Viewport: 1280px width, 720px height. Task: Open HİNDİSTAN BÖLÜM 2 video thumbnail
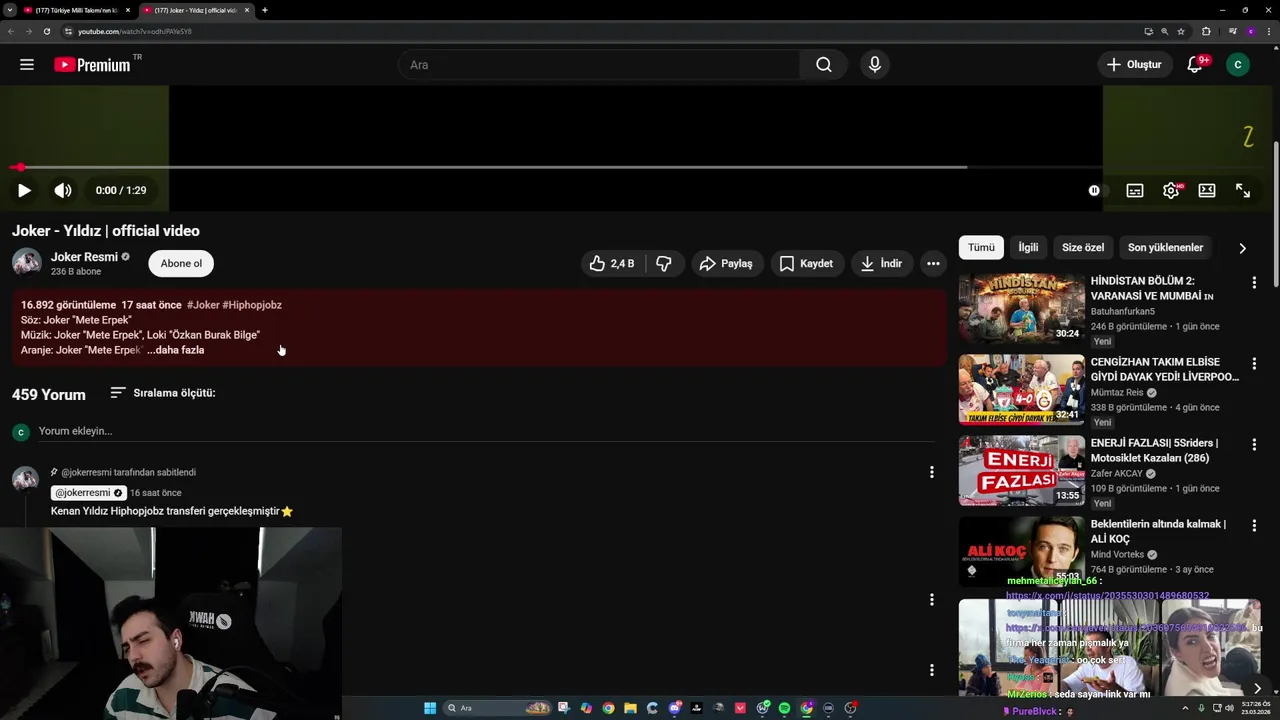coord(1021,309)
